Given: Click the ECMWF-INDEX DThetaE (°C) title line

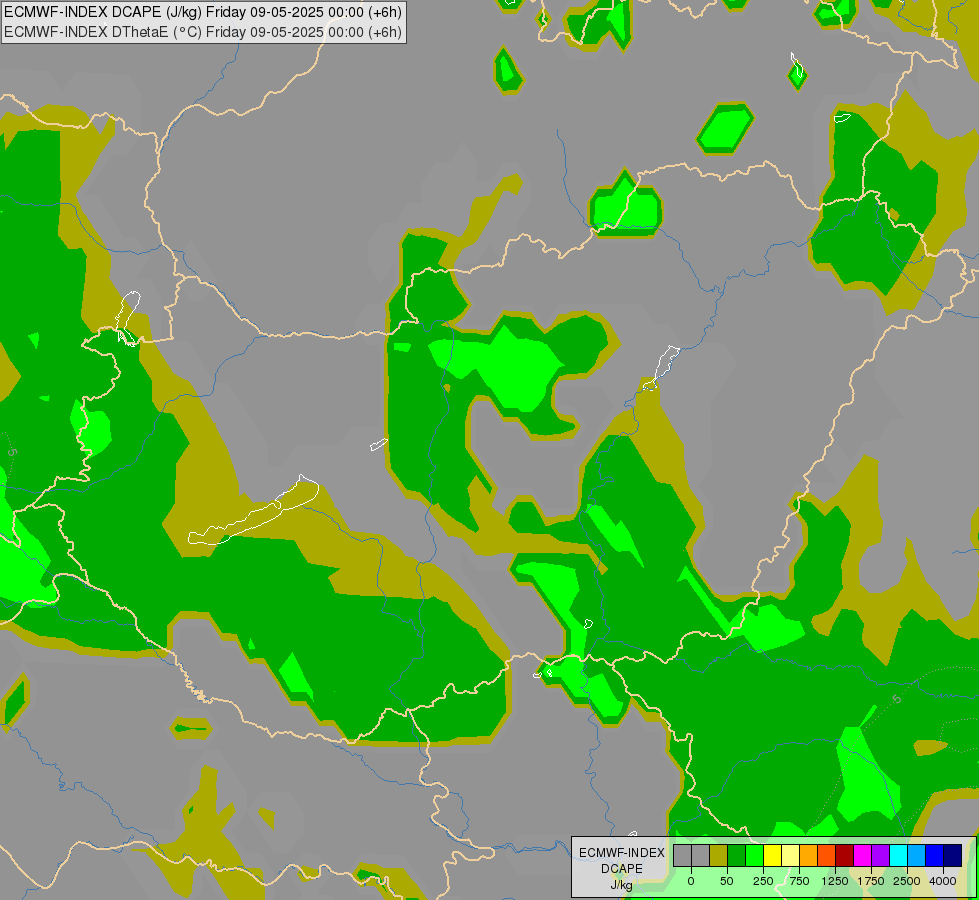Looking at the screenshot, I should tap(203, 32).
